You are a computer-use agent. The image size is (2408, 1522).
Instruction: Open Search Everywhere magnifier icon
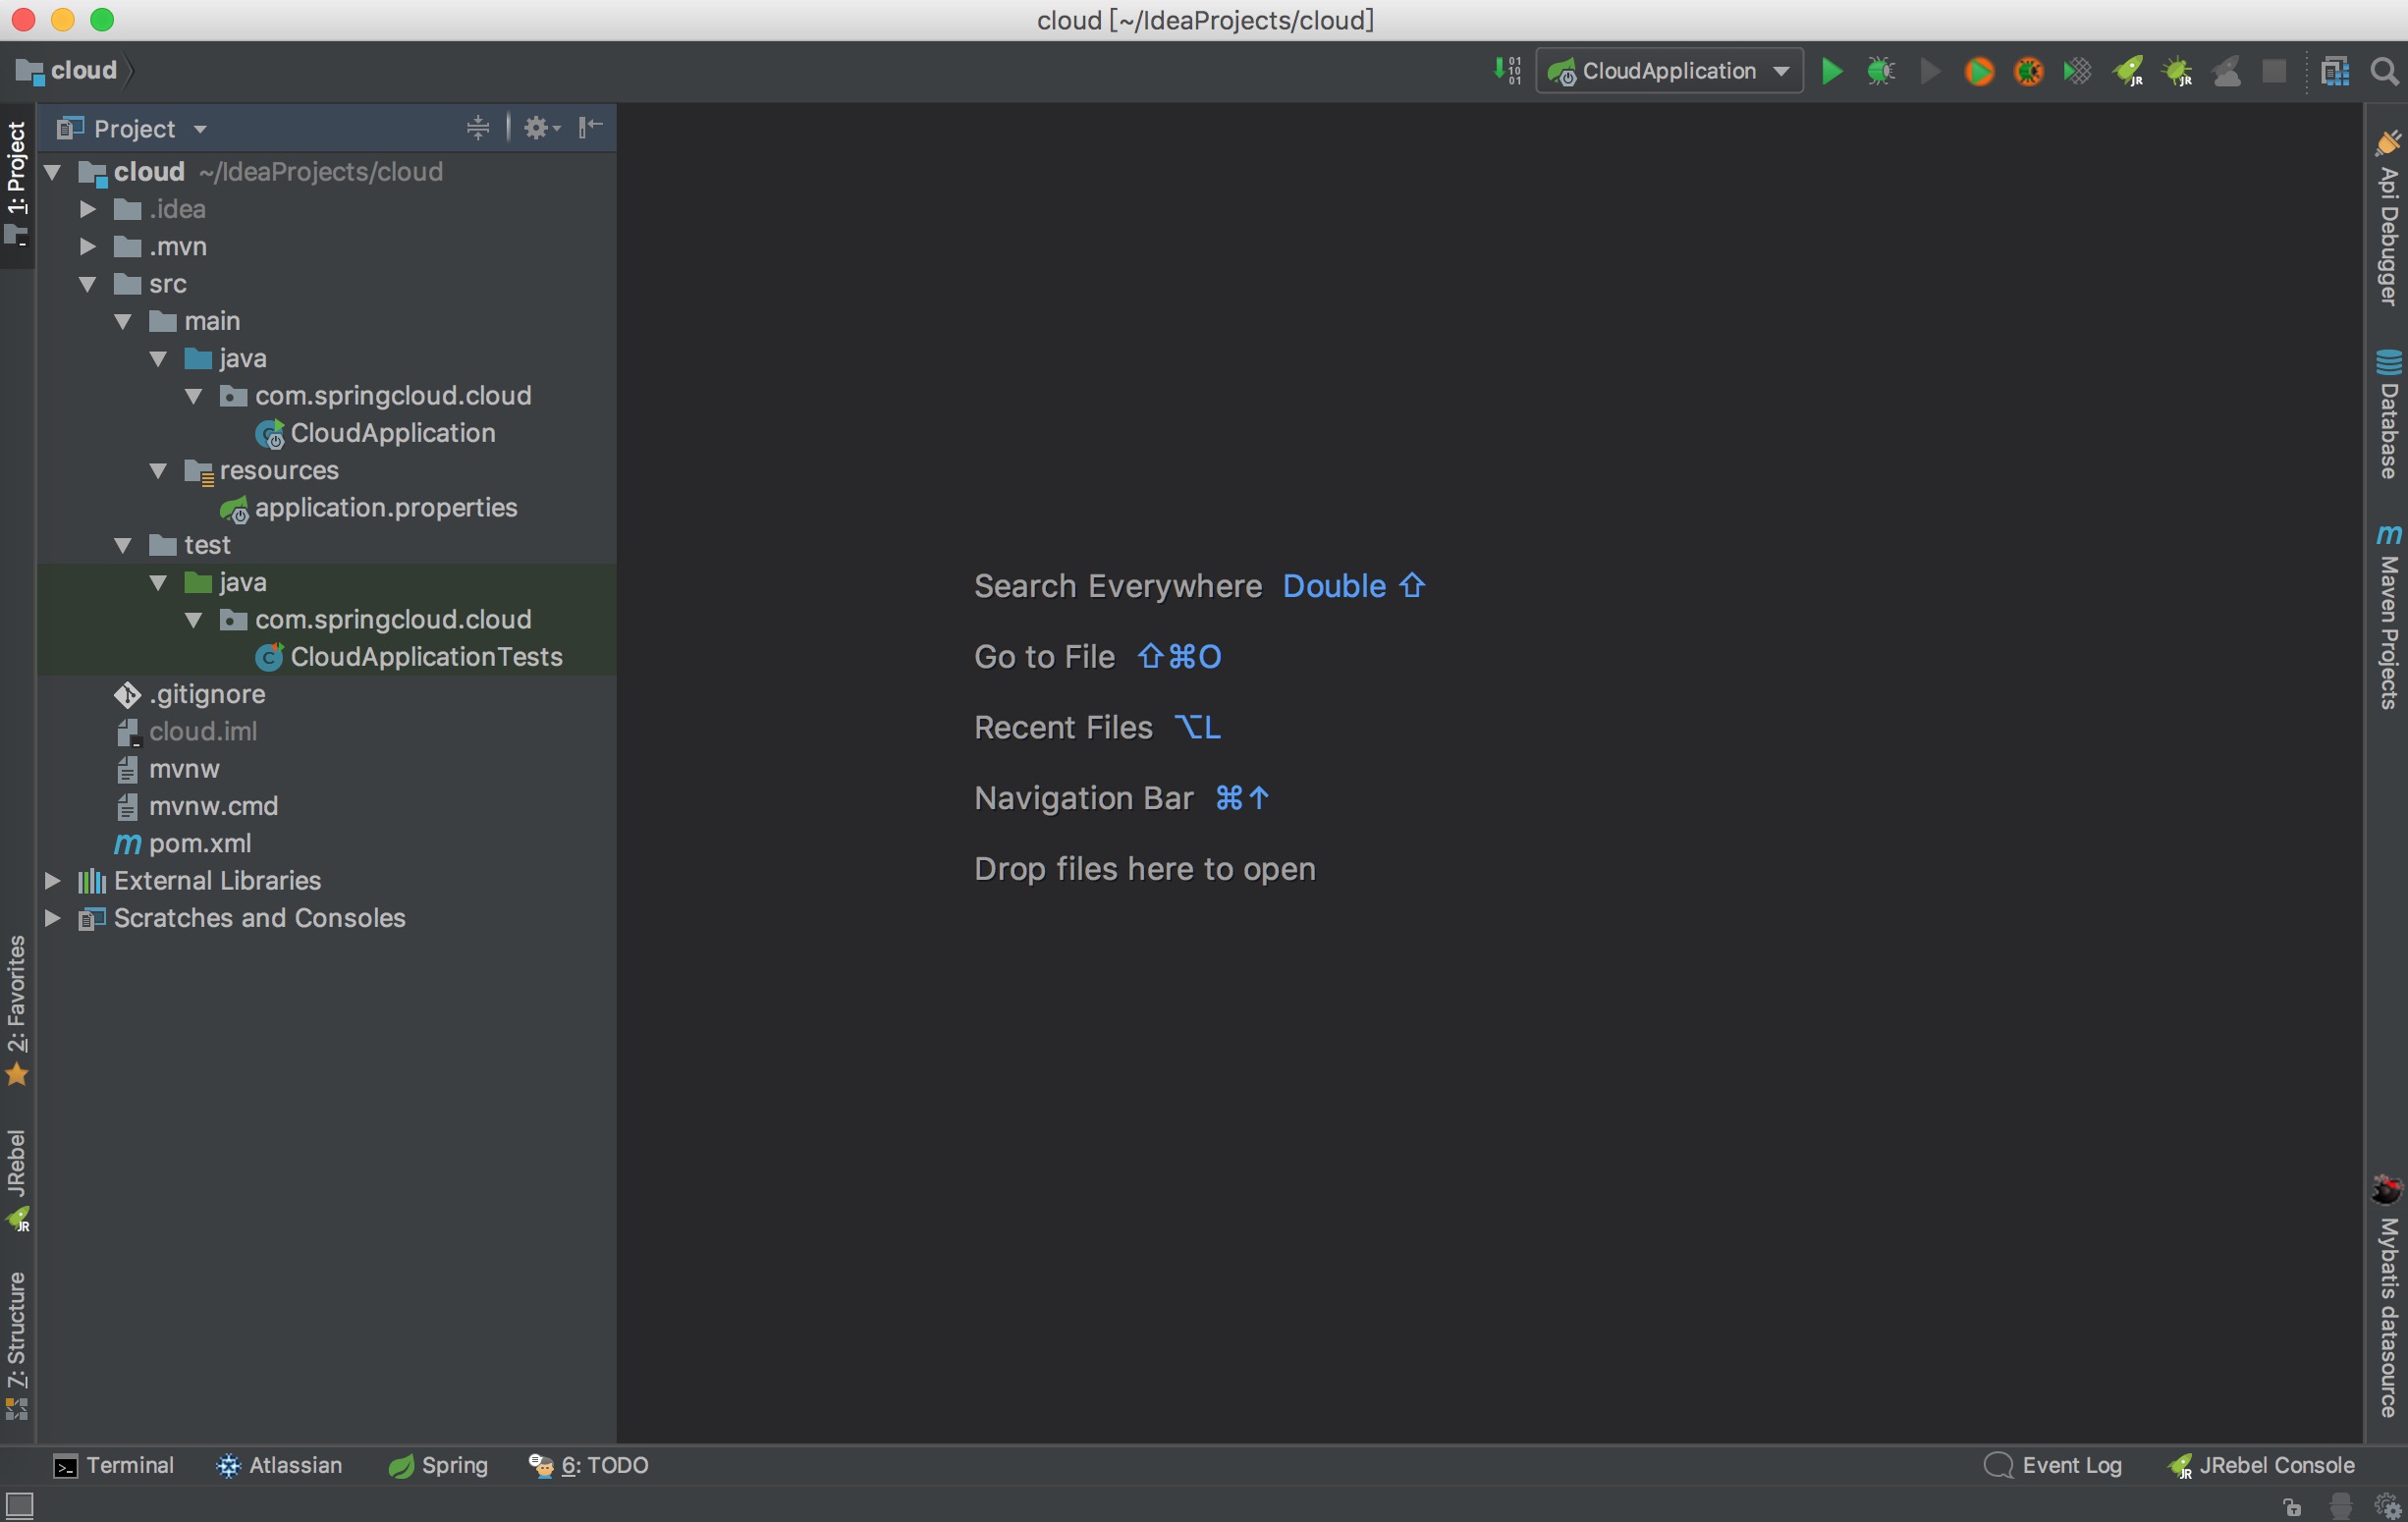[2385, 71]
